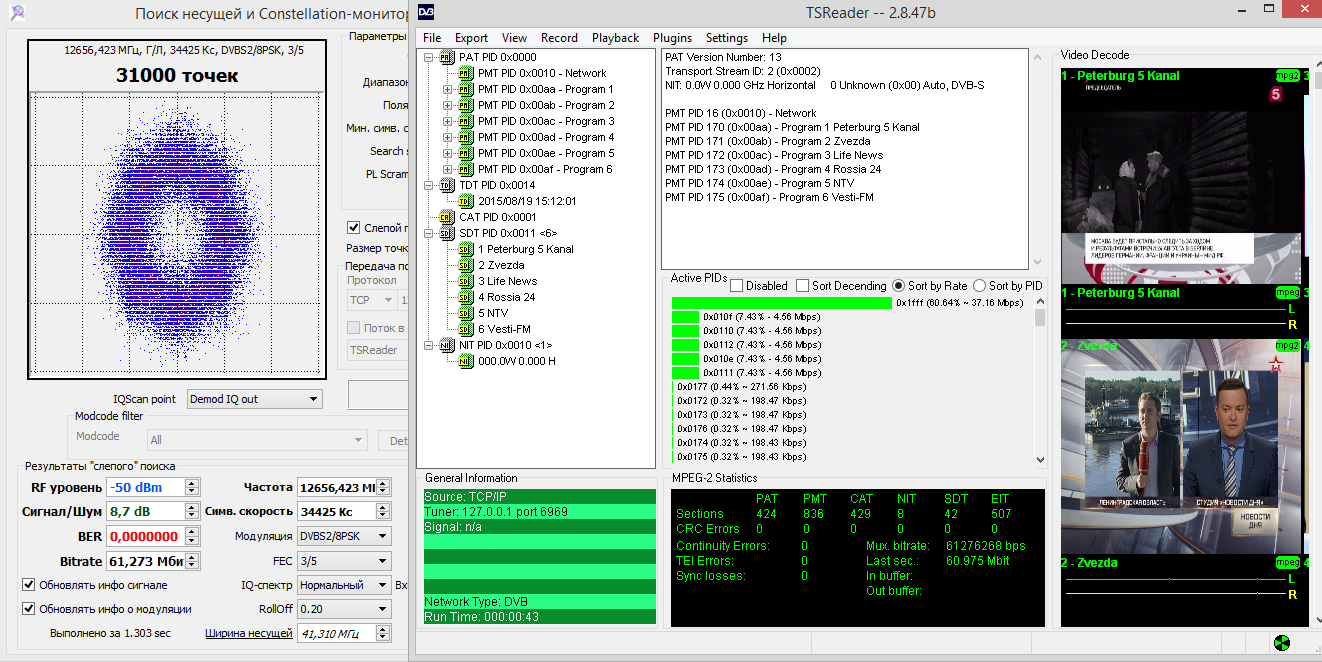The height and width of the screenshot is (662, 1322).
Task: Open the Record menu
Action: (559, 38)
